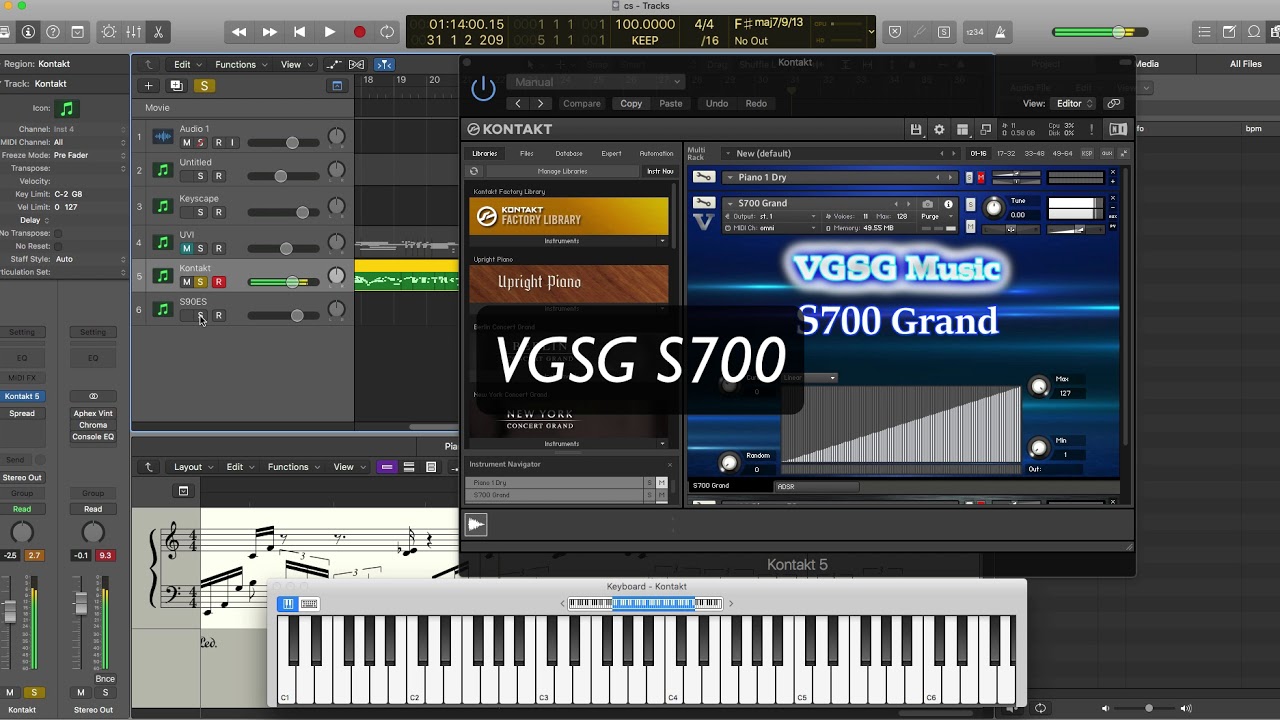Screen dimensions: 1280x720
Task: Click the wrench icon for S700 Grand
Action: point(704,204)
